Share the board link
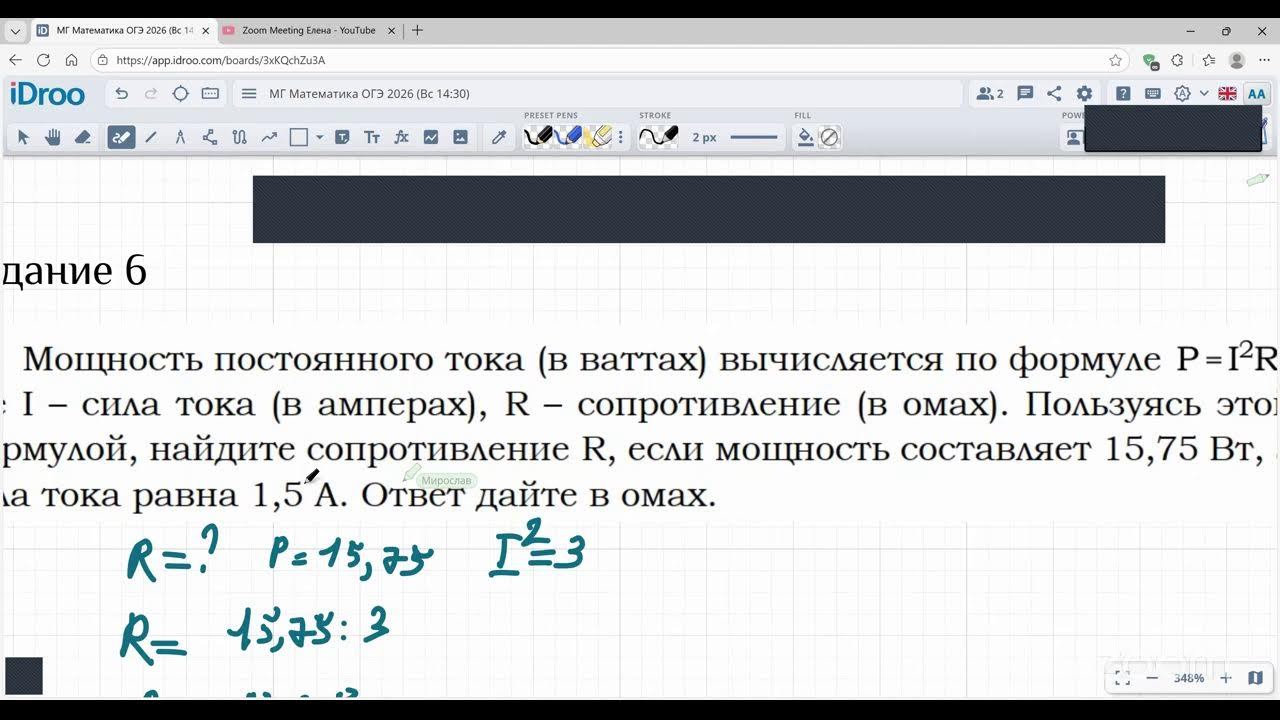The width and height of the screenshot is (1280, 720). pyautogui.click(x=1054, y=94)
